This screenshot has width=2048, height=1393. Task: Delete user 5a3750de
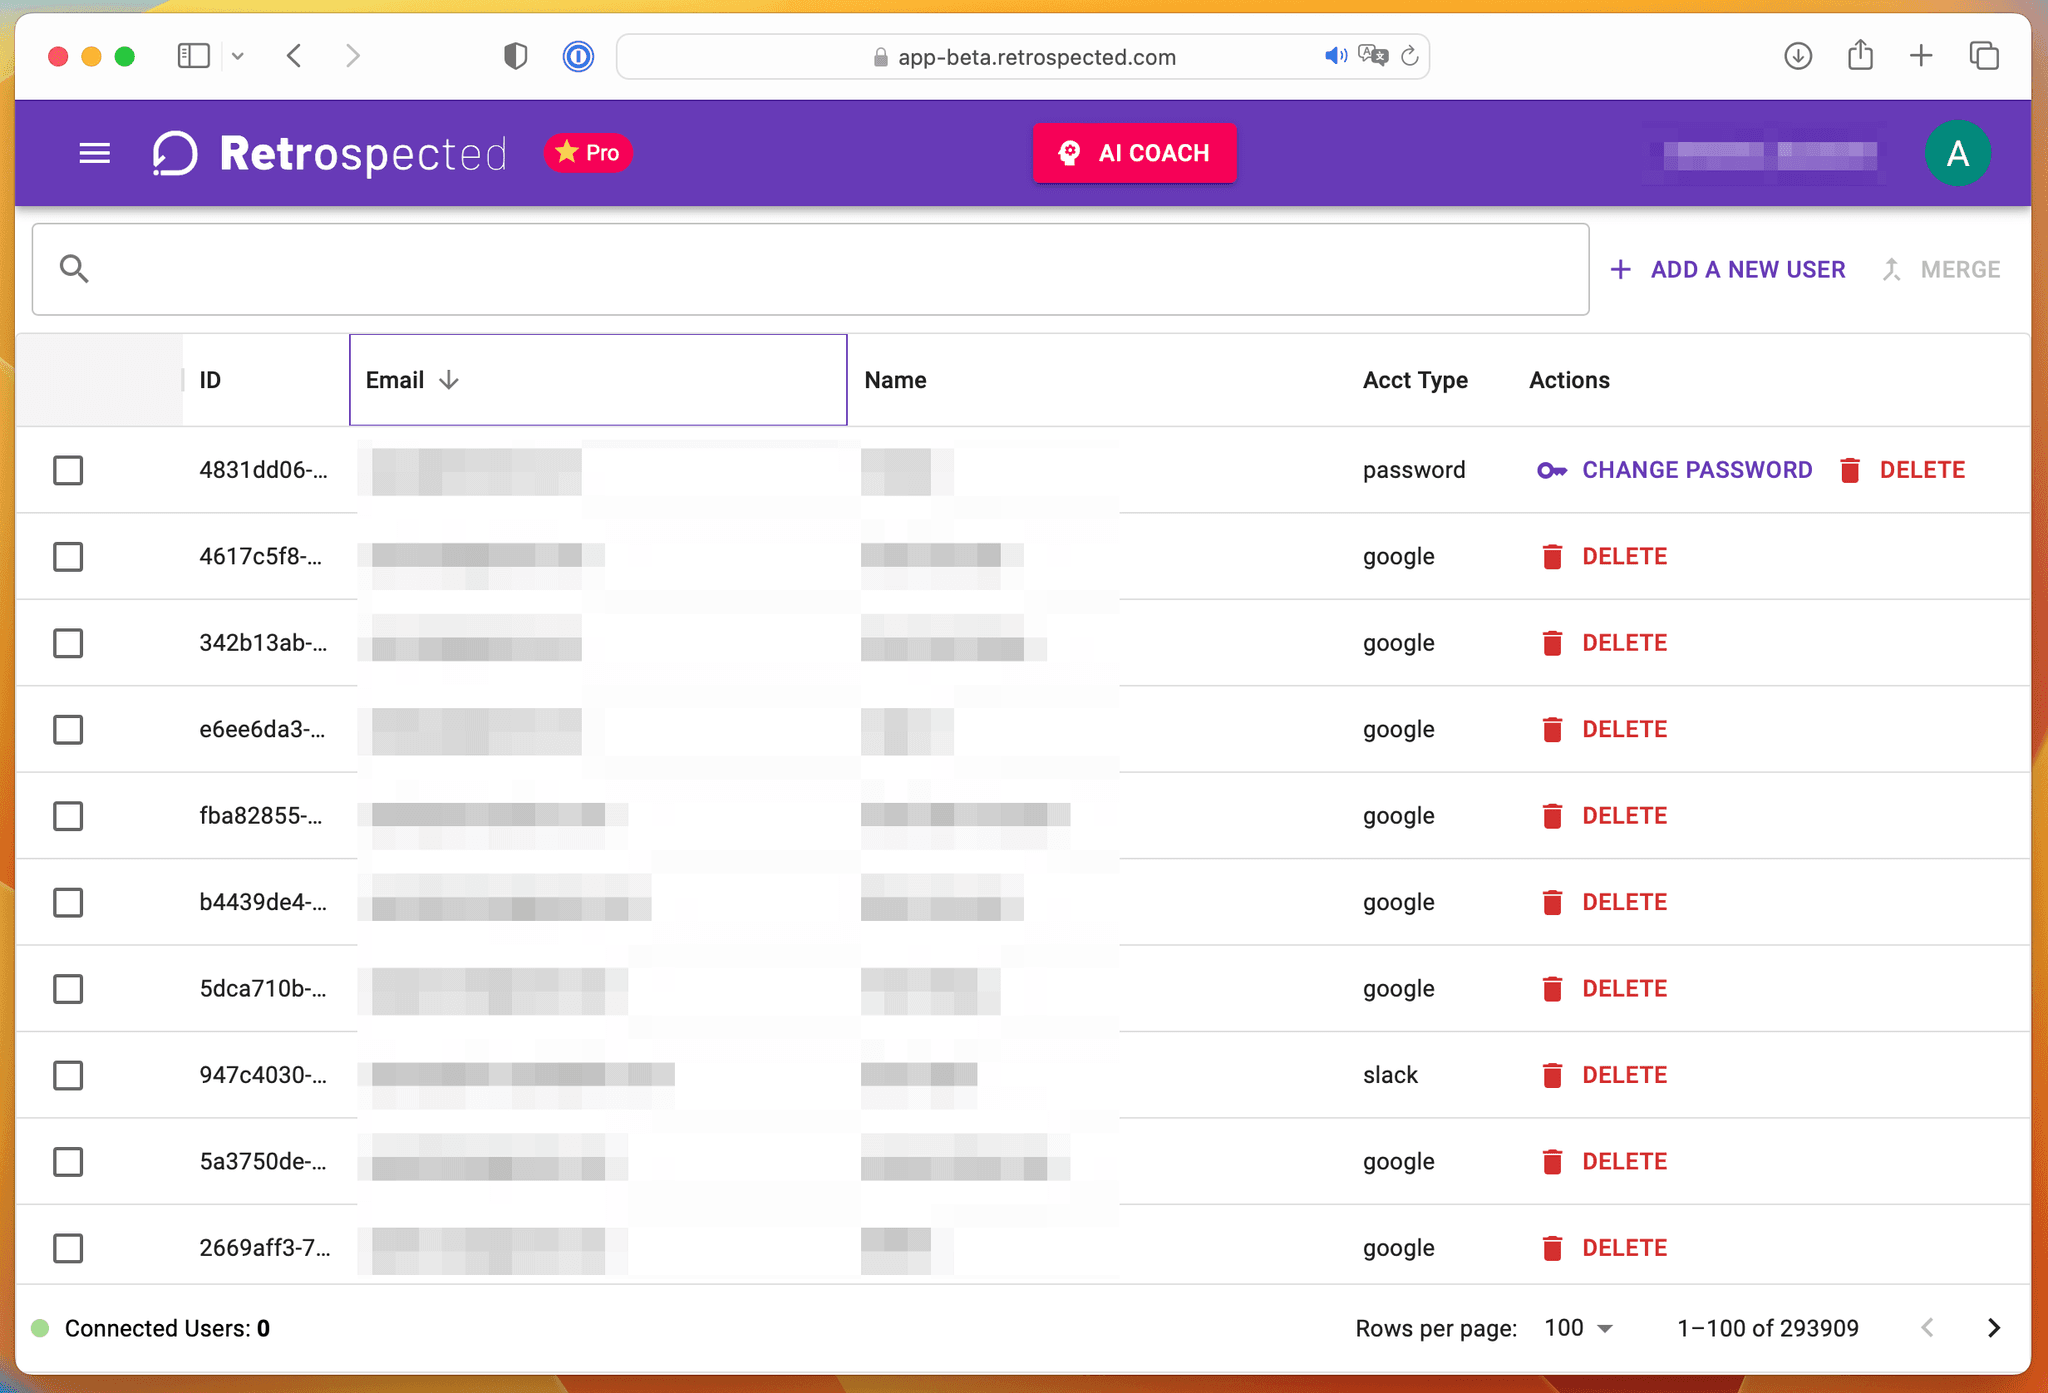(x=1604, y=1162)
